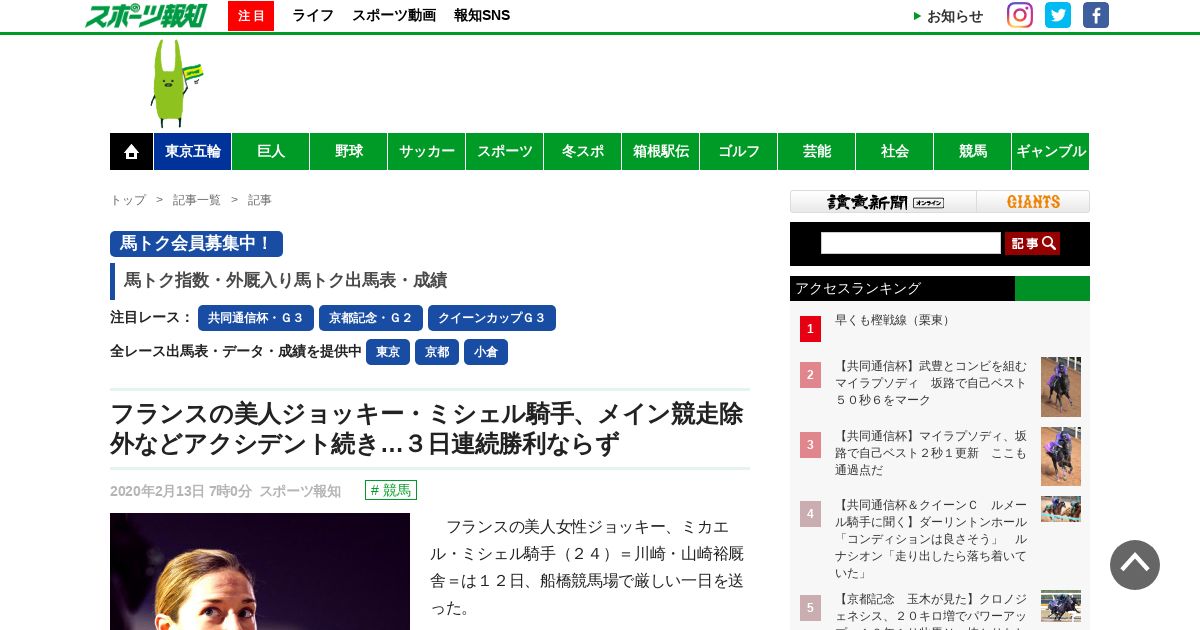Viewport: 1200px width, 630px height.
Task: Go to 巨人 section
Action: 271,151
